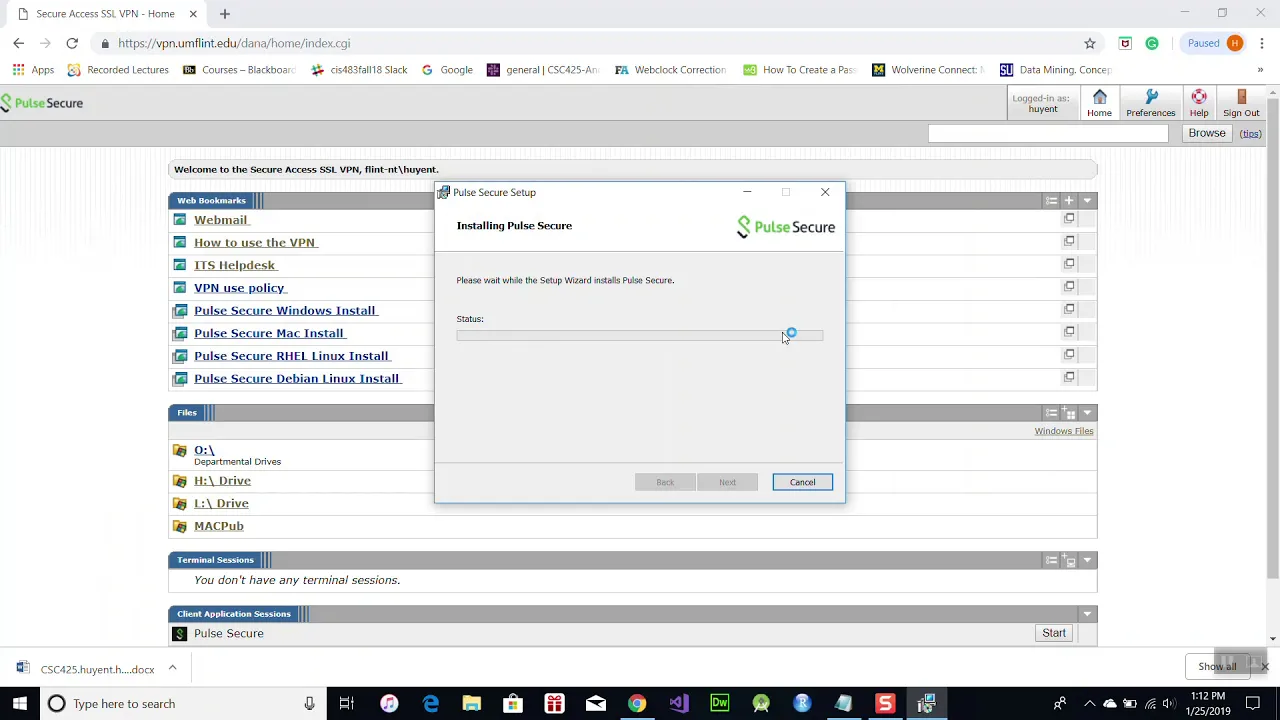Open the H:\ Drive link
This screenshot has width=1280, height=720.
(x=222, y=481)
